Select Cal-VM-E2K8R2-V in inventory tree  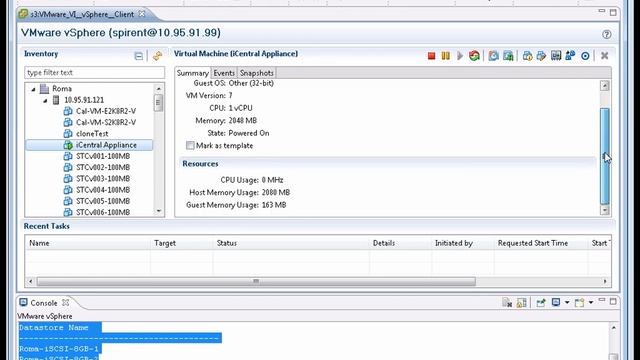coord(106,111)
